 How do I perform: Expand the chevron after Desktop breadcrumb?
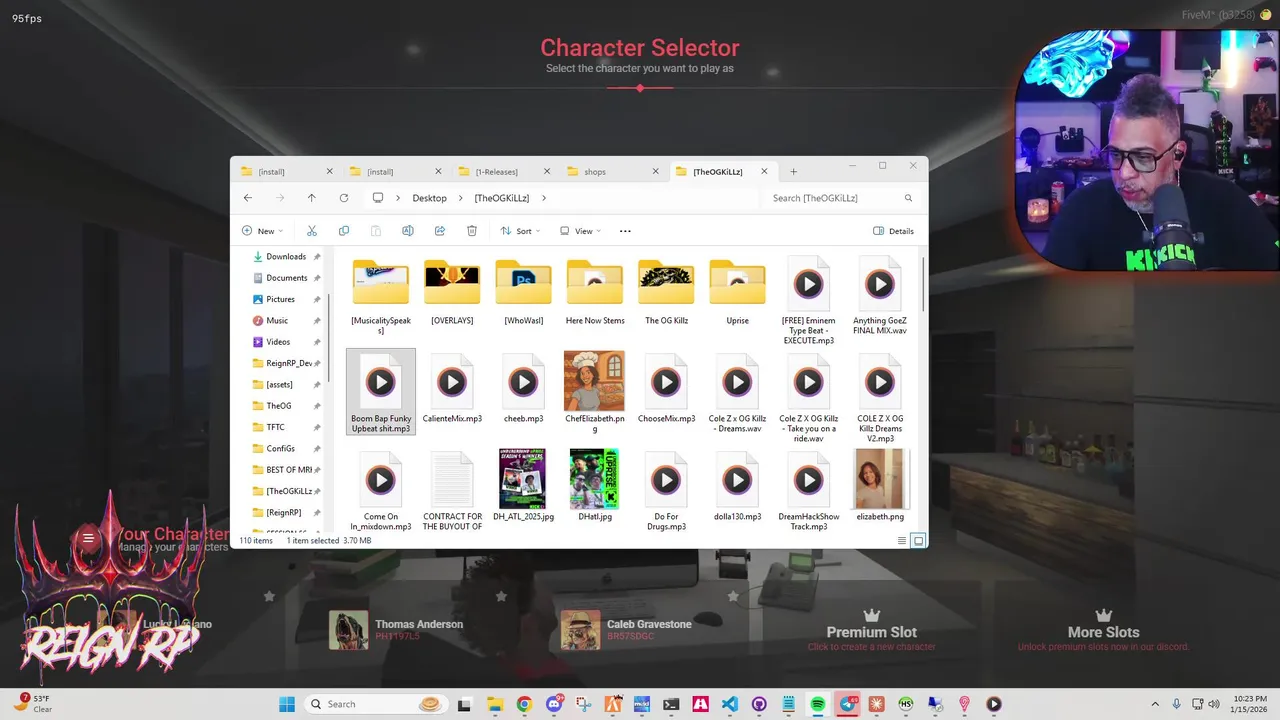pyautogui.click(x=461, y=198)
